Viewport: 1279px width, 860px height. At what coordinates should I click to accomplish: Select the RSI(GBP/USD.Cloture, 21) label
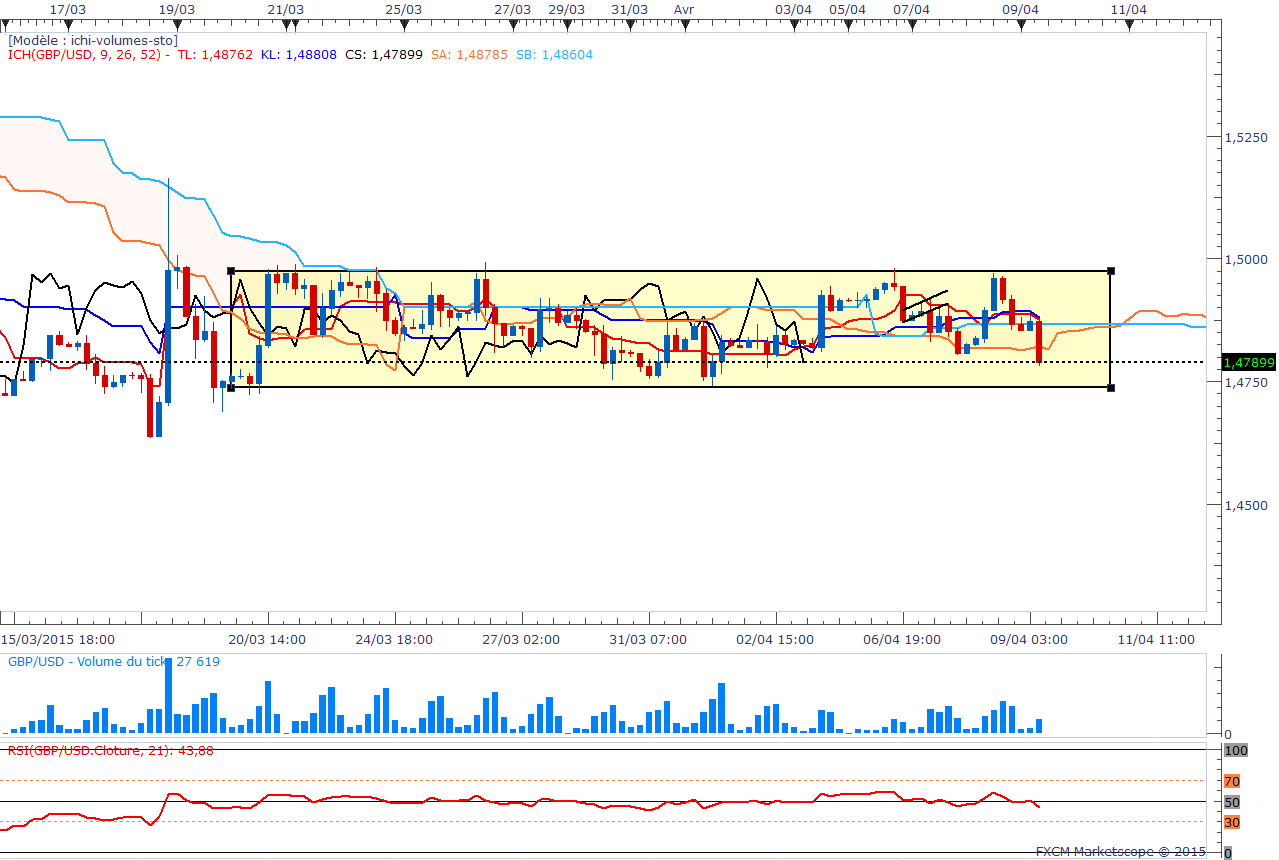coord(110,750)
